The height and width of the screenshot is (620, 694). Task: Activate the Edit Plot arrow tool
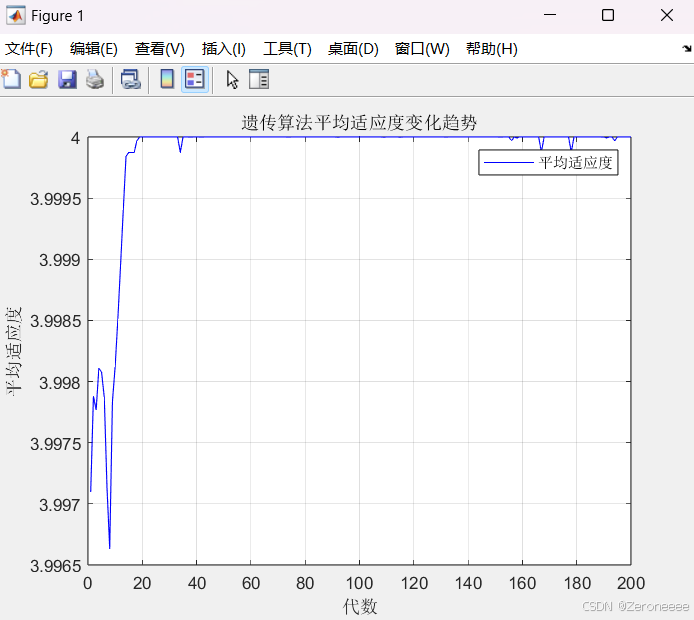tap(232, 80)
